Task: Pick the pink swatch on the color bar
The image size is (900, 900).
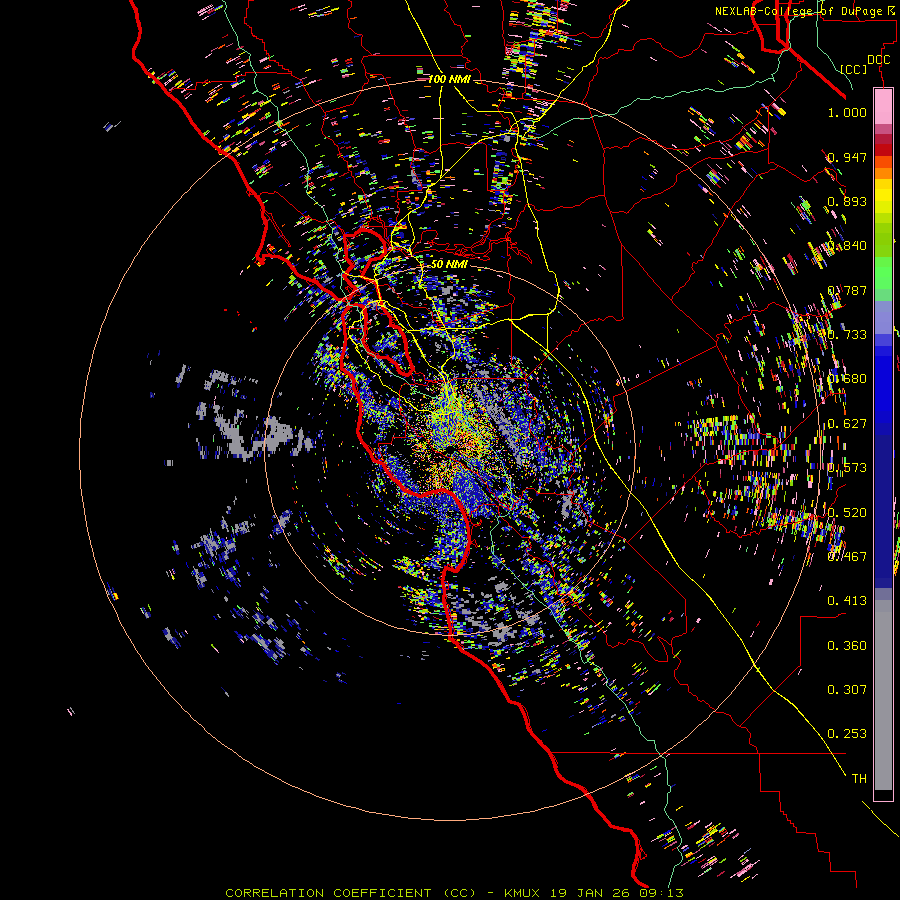Action: (883, 106)
